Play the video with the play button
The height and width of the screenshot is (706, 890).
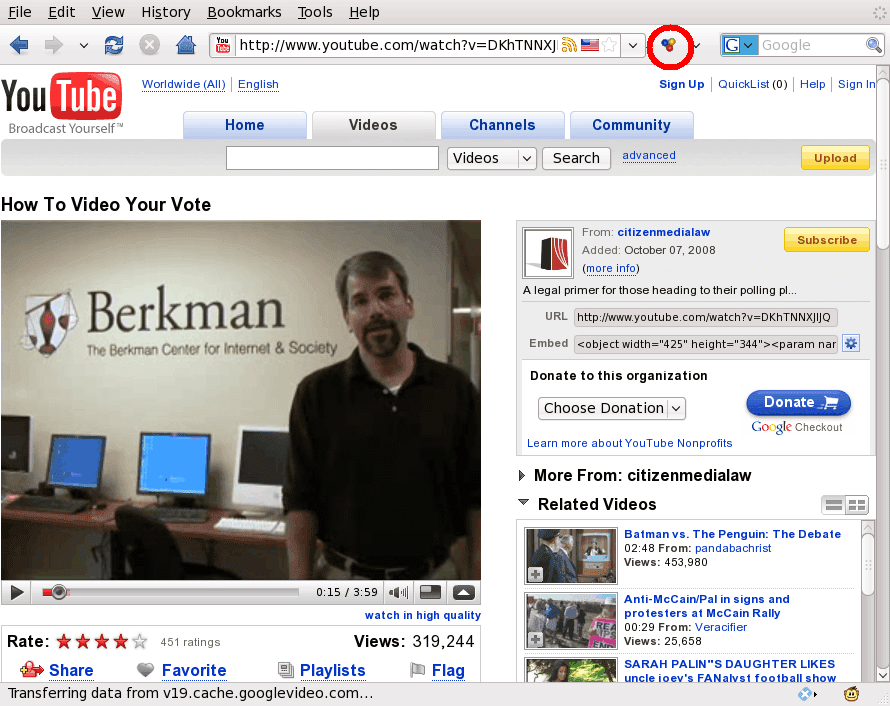(16, 592)
